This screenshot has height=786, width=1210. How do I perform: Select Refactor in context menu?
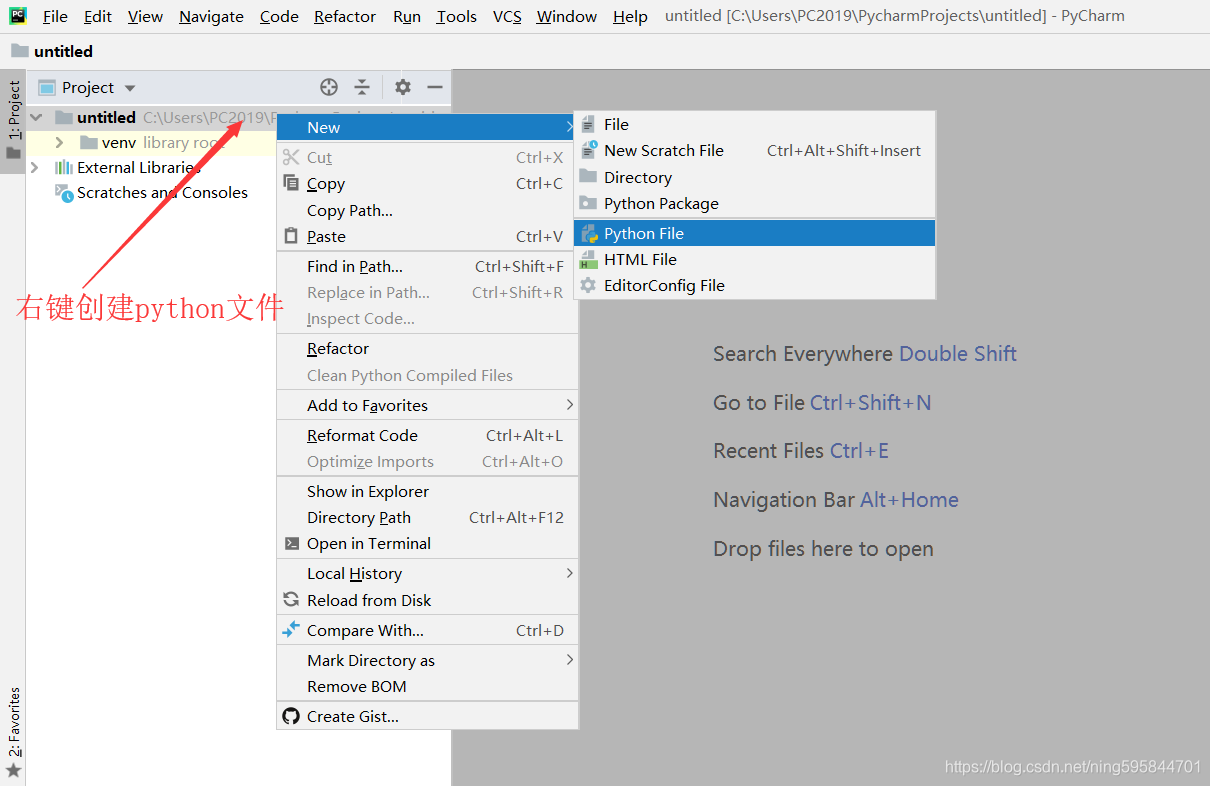click(x=427, y=348)
